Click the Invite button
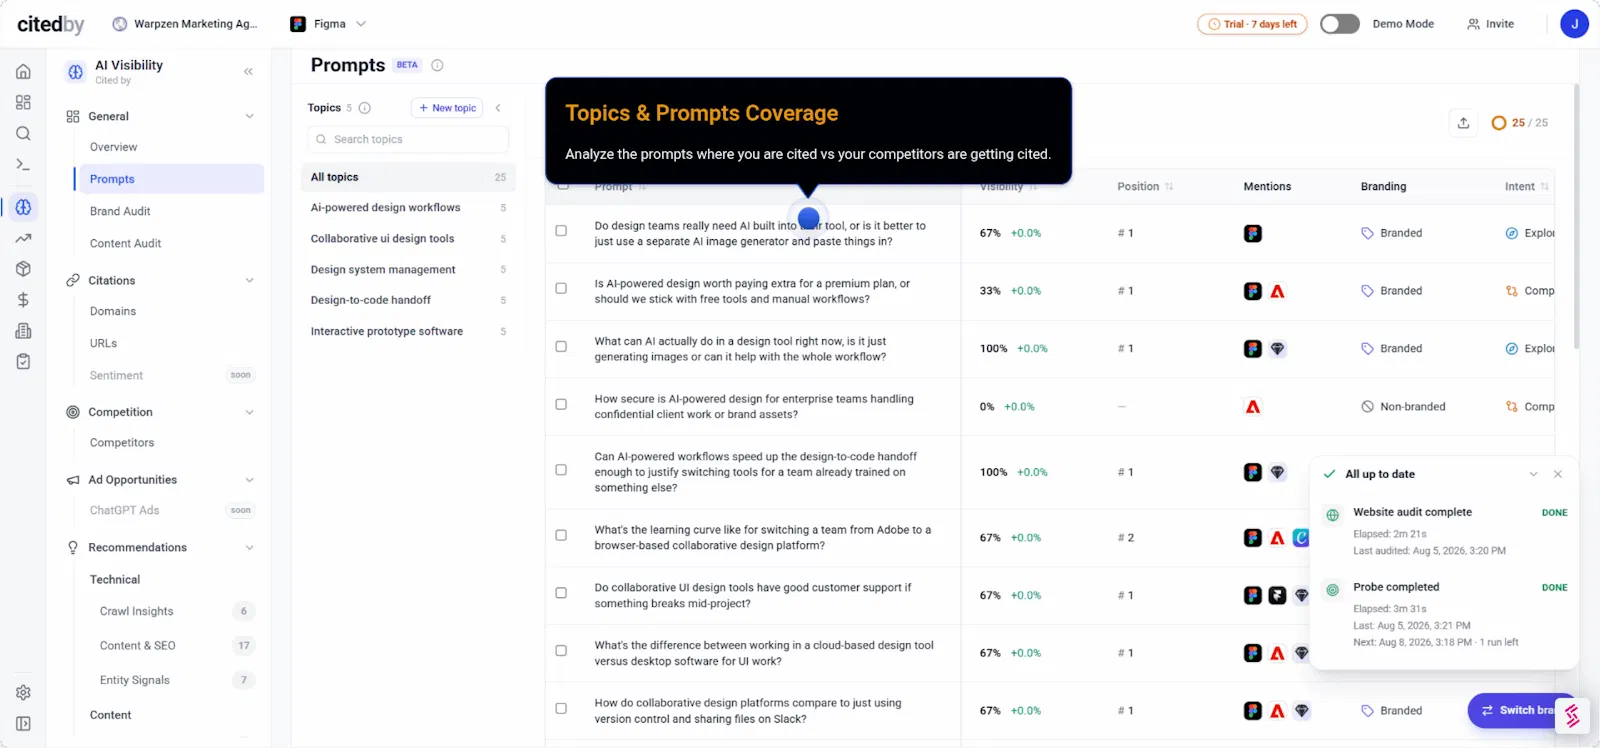 [x=1490, y=24]
